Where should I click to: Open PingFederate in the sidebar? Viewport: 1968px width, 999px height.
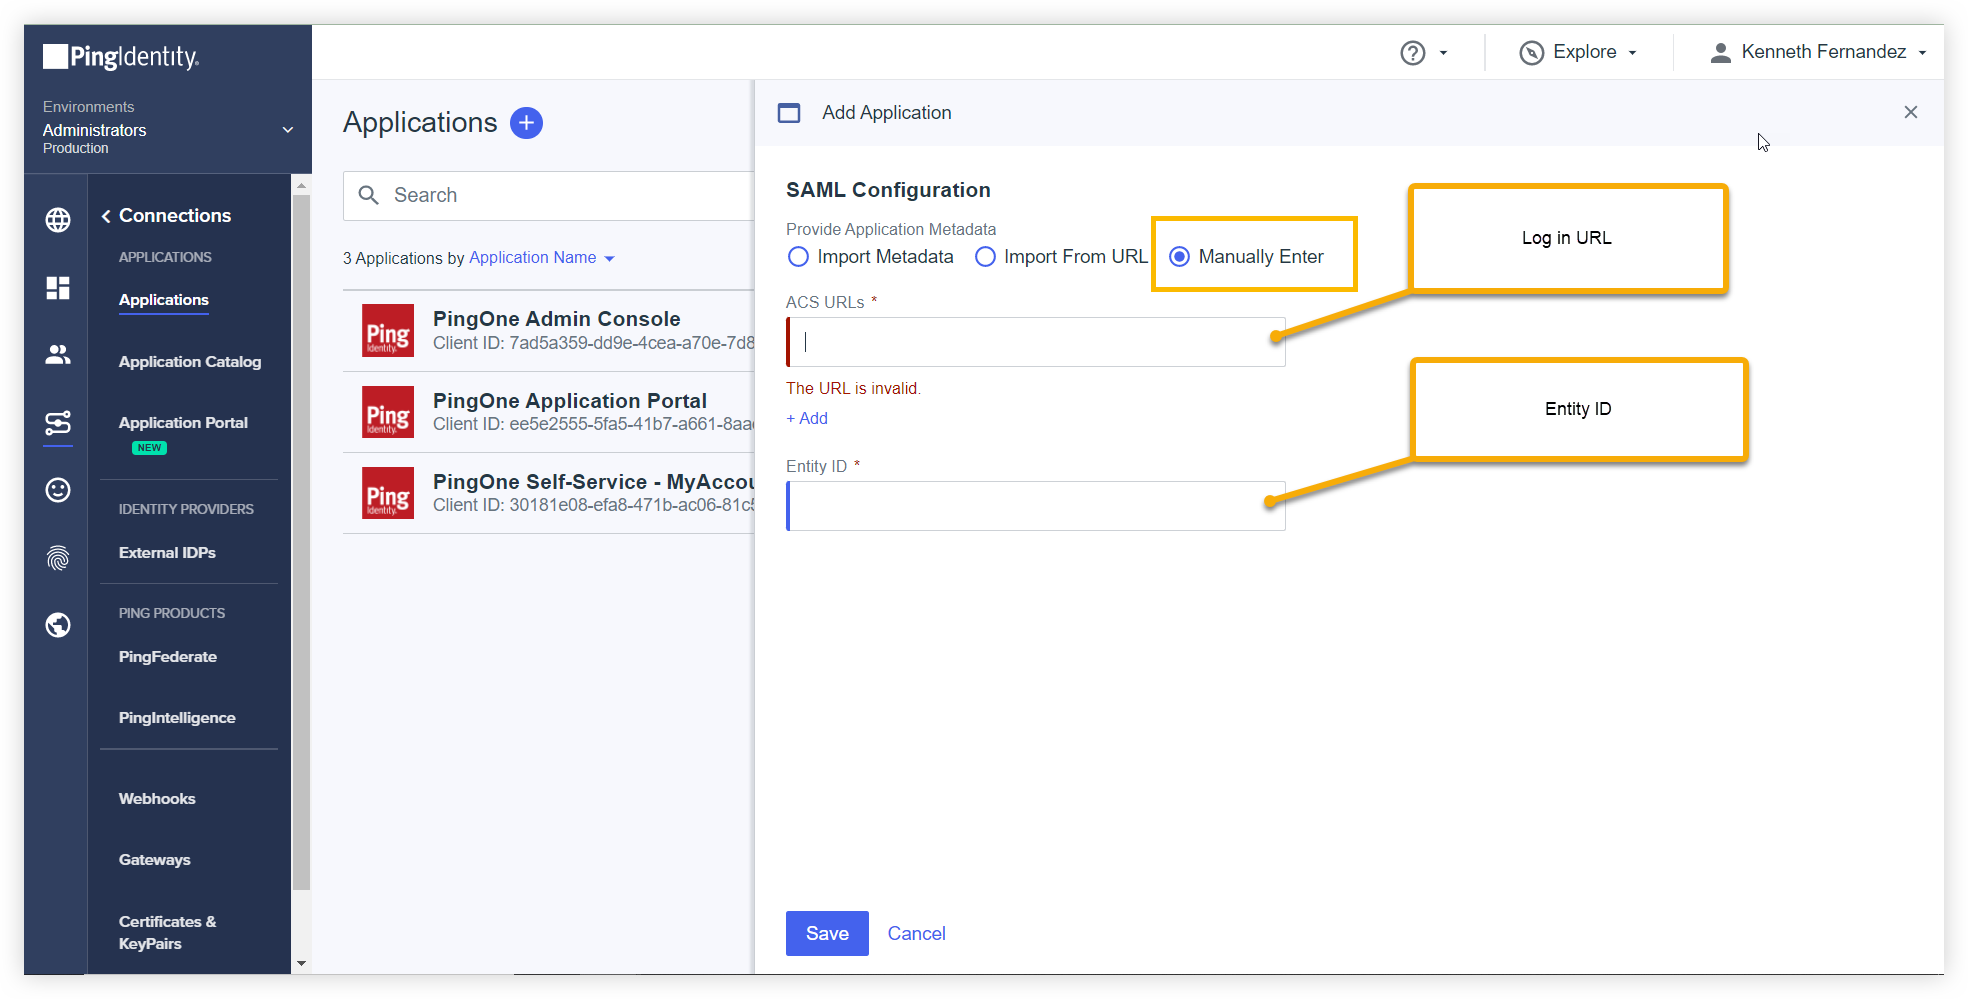[x=168, y=657]
